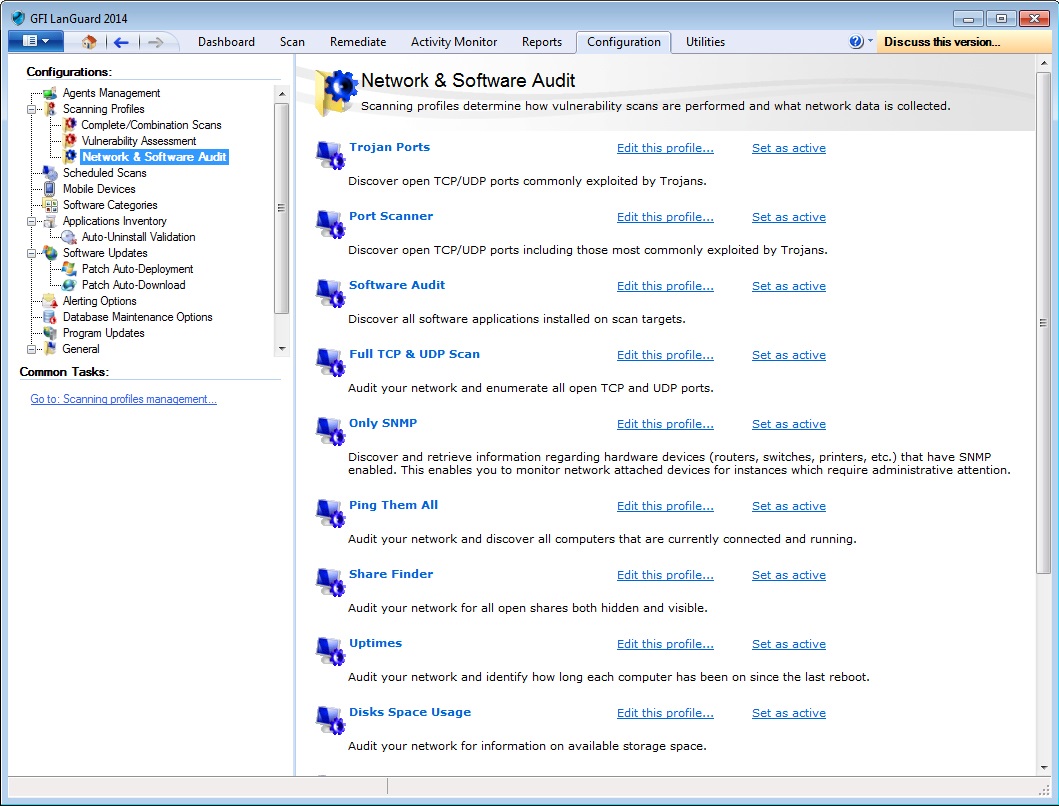Click the tree panel scroll up arrow

282,93
